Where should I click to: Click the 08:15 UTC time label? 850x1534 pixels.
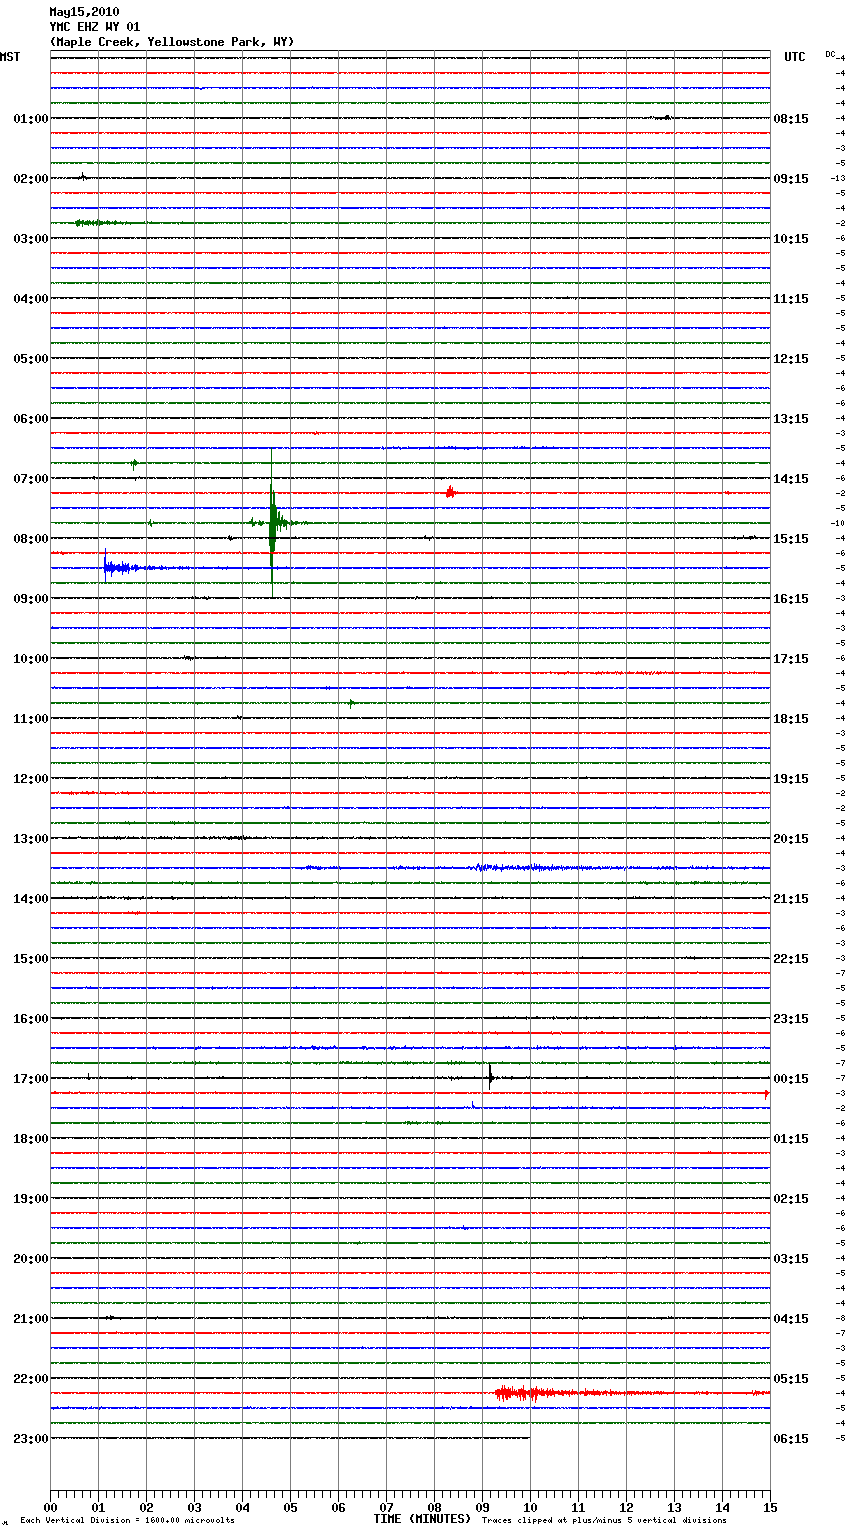click(x=791, y=119)
